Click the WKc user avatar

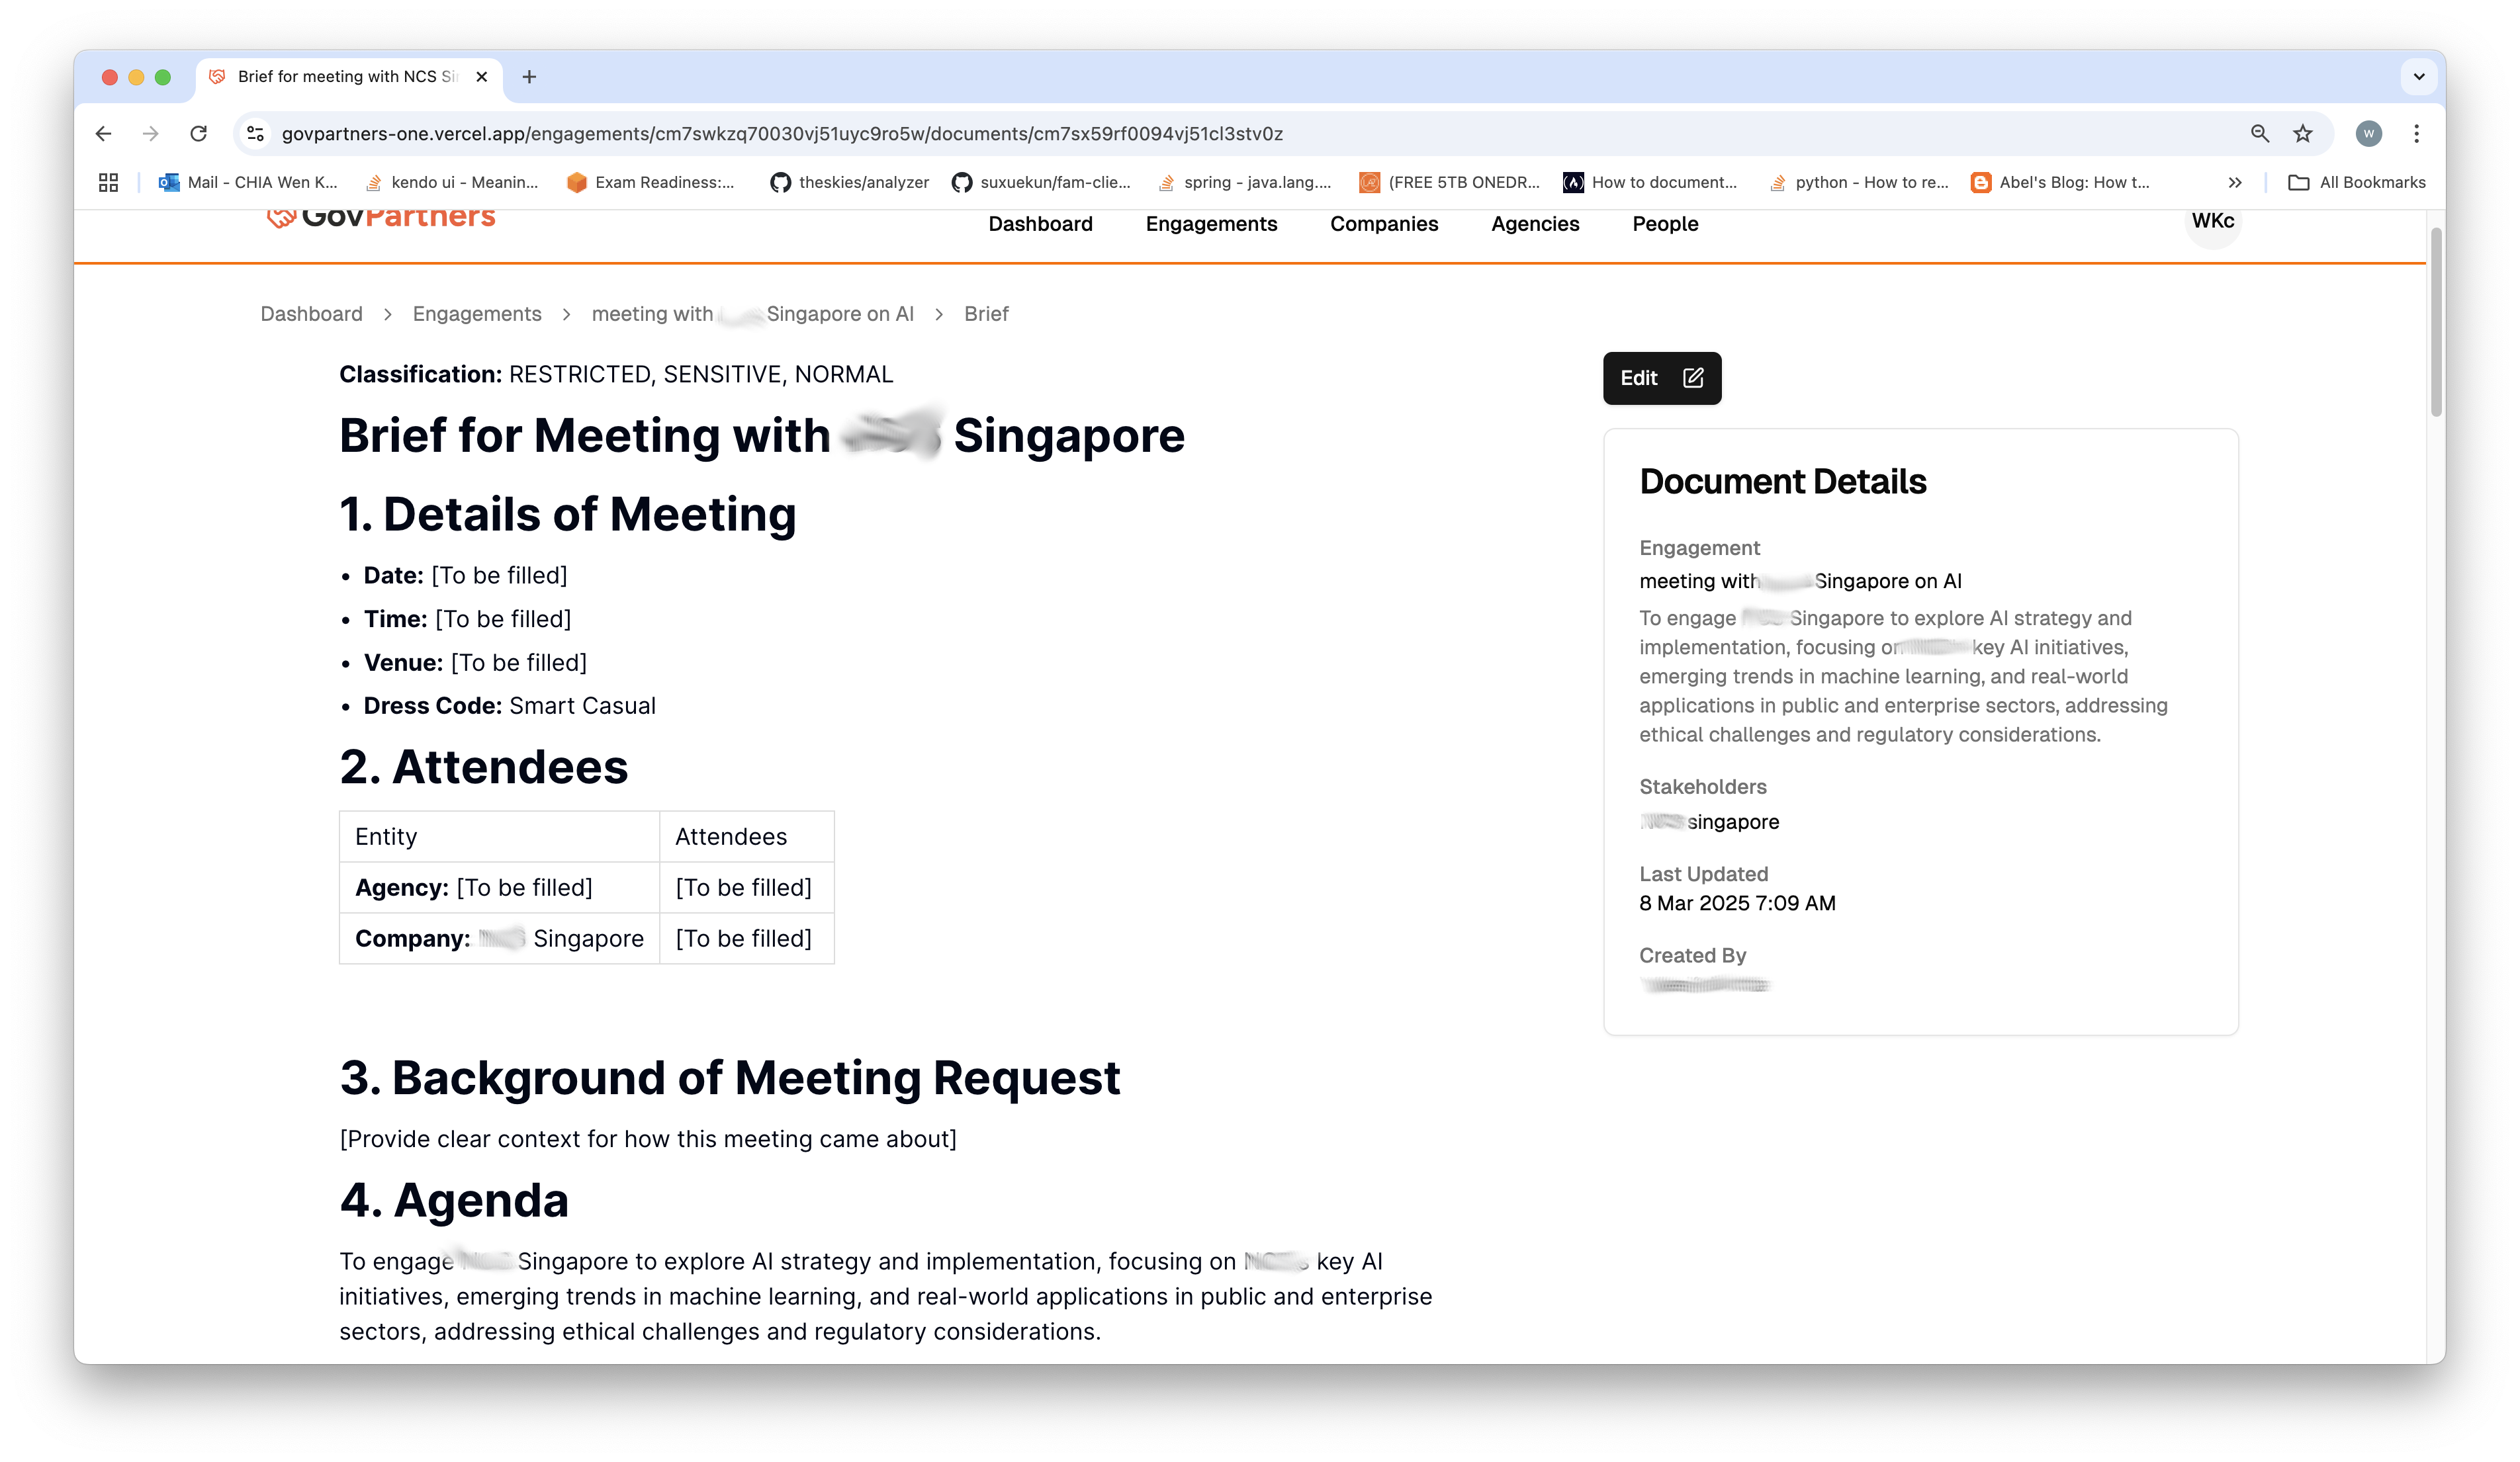(x=2212, y=222)
